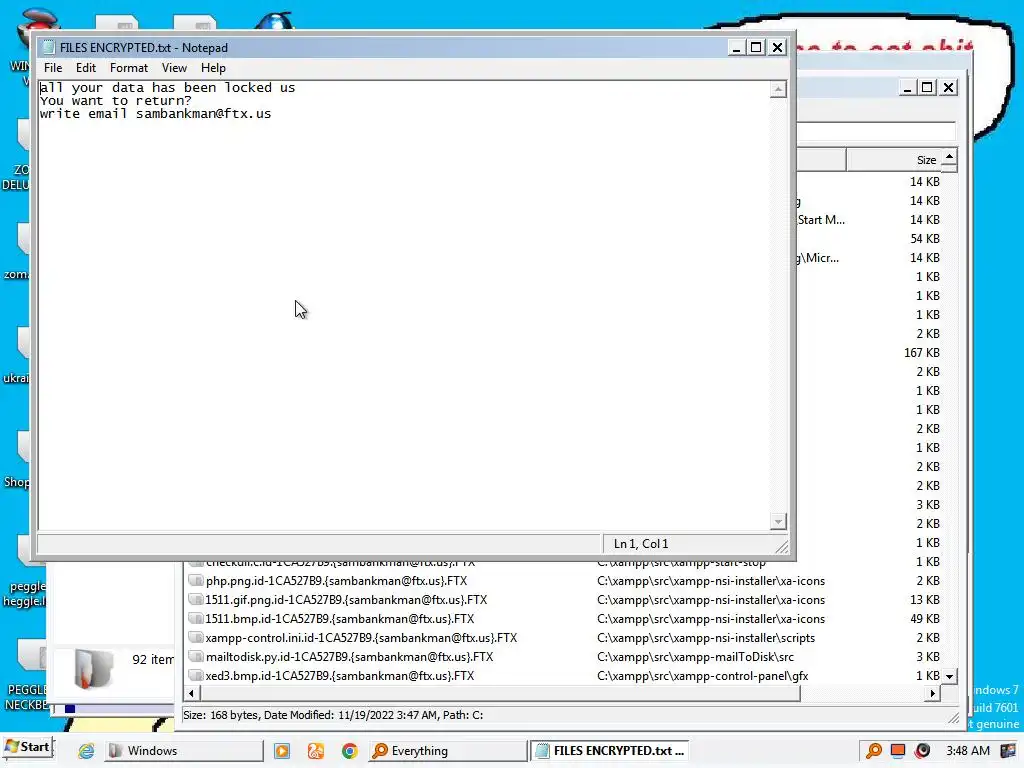
Task: Open the Format menu in Notepad
Action: pyautogui.click(x=129, y=68)
